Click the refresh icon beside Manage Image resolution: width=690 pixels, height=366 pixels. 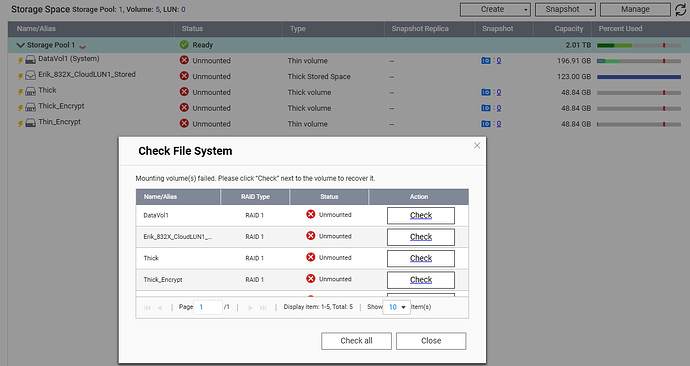680,10
